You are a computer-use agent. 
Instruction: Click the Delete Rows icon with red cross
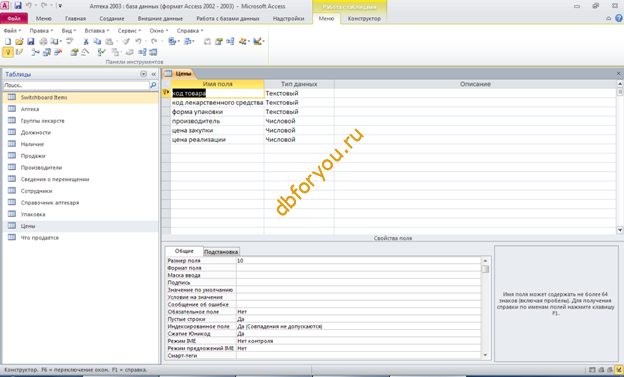pos(58,52)
